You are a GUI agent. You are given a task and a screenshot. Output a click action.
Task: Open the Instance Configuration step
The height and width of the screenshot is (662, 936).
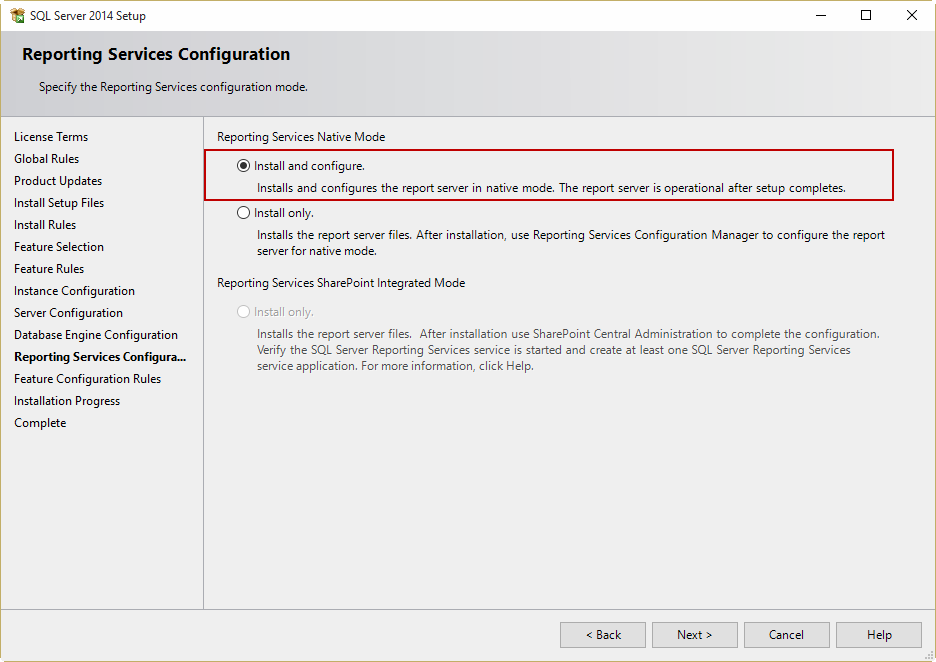click(x=74, y=291)
